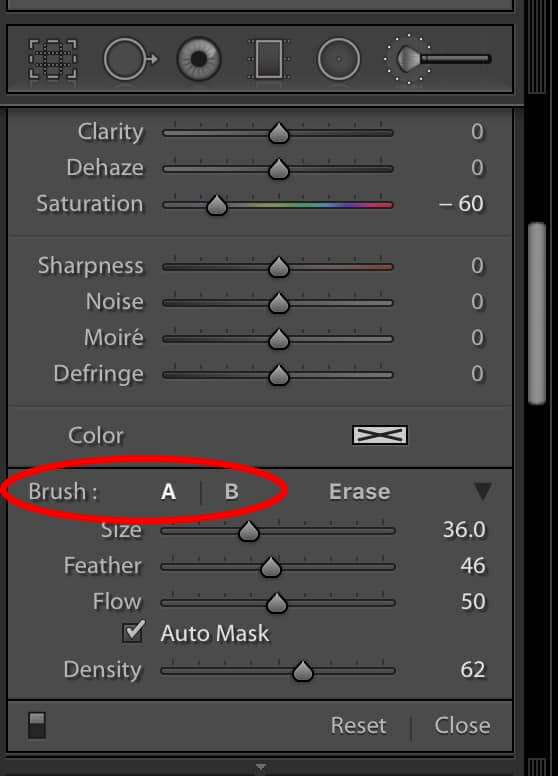
Task: Click the Density slider handle
Action: point(303,671)
